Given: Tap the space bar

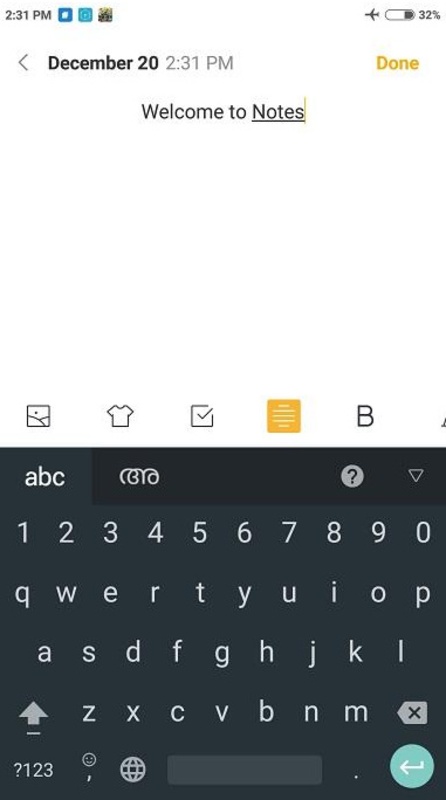Looking at the screenshot, I should point(245,770).
